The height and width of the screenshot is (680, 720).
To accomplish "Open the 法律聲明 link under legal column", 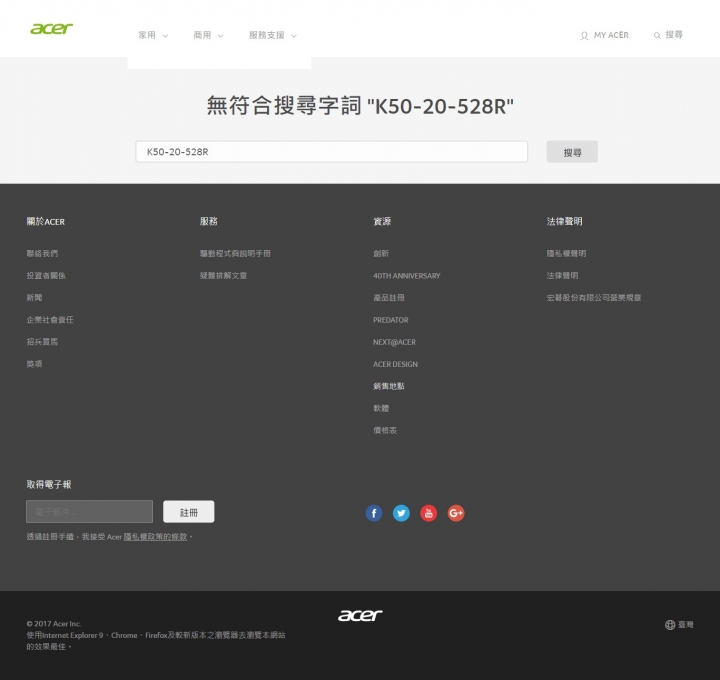I will pyautogui.click(x=562, y=275).
